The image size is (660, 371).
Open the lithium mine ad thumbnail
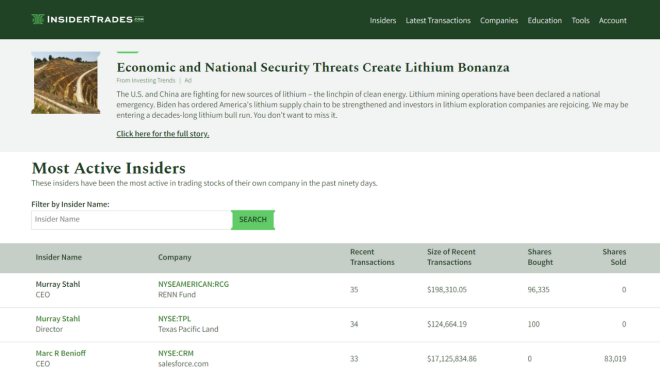pos(66,83)
